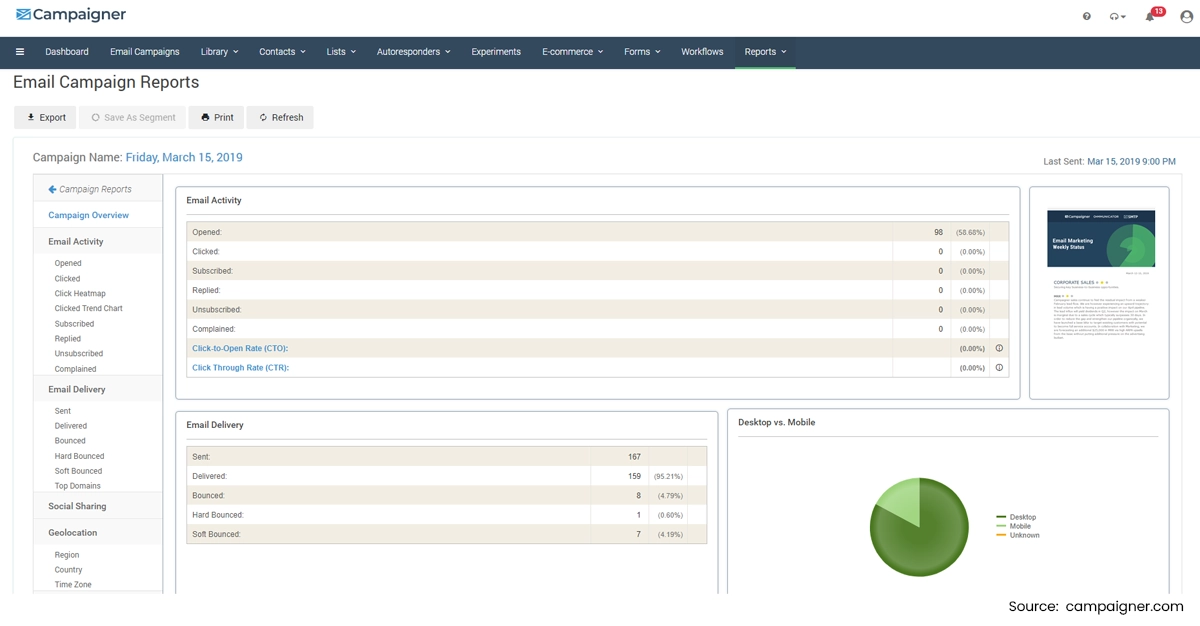Click Mobile legend color swatch
This screenshot has width=1200, height=626.
tap(1002, 526)
